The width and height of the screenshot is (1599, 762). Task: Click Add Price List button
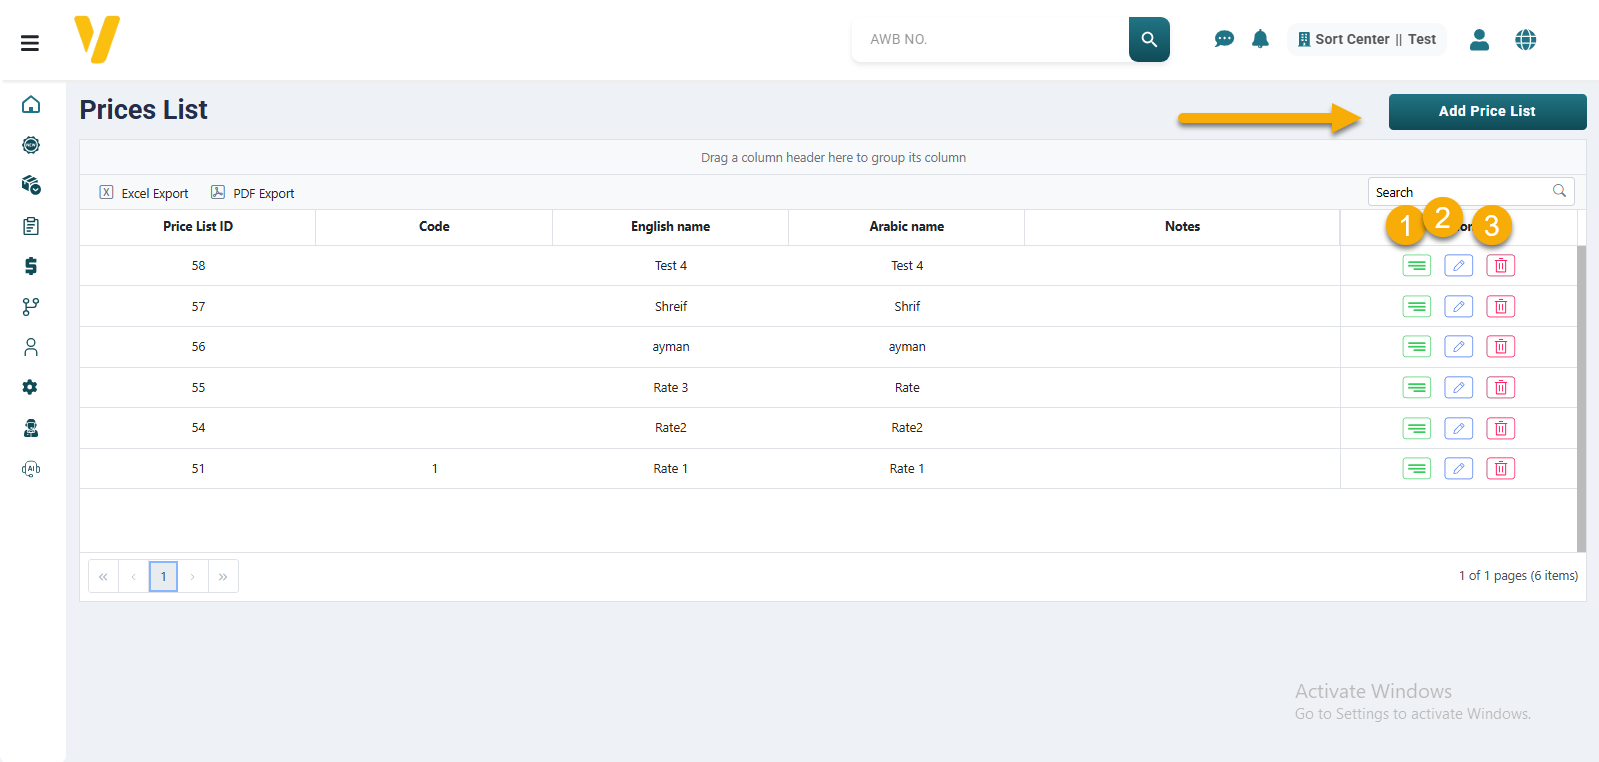(1487, 111)
